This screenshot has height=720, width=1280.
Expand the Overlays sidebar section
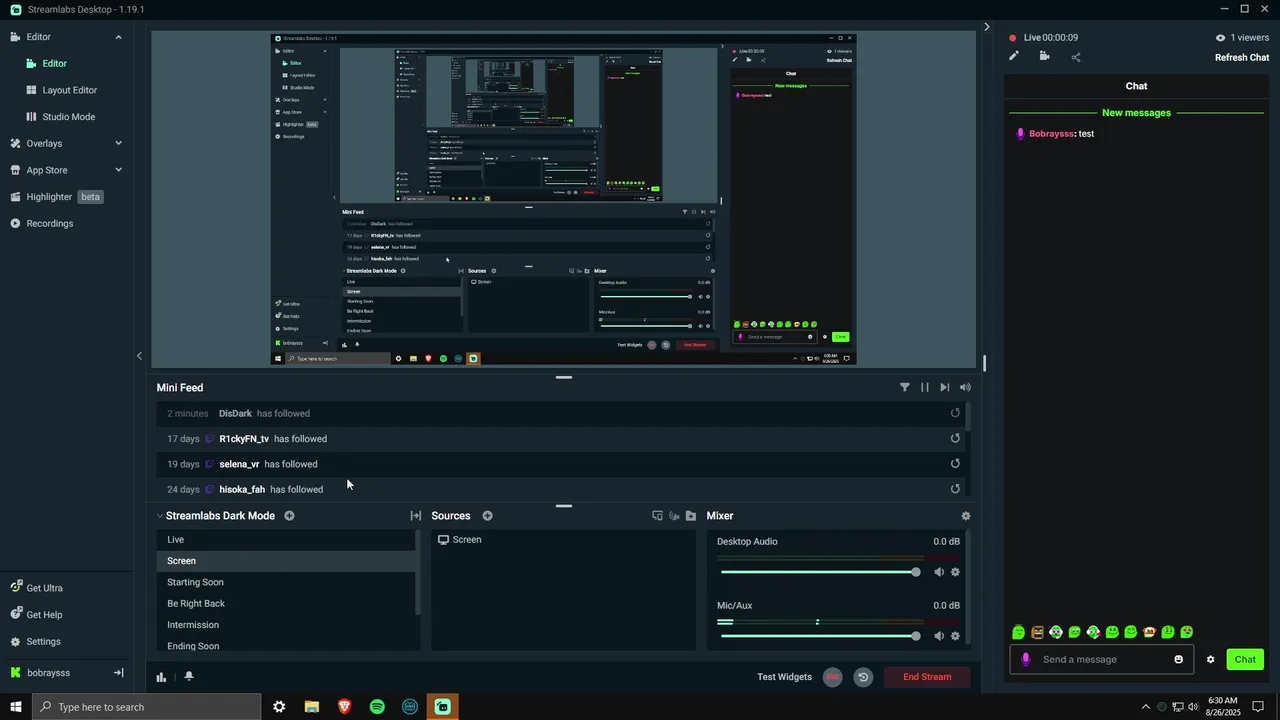118,143
